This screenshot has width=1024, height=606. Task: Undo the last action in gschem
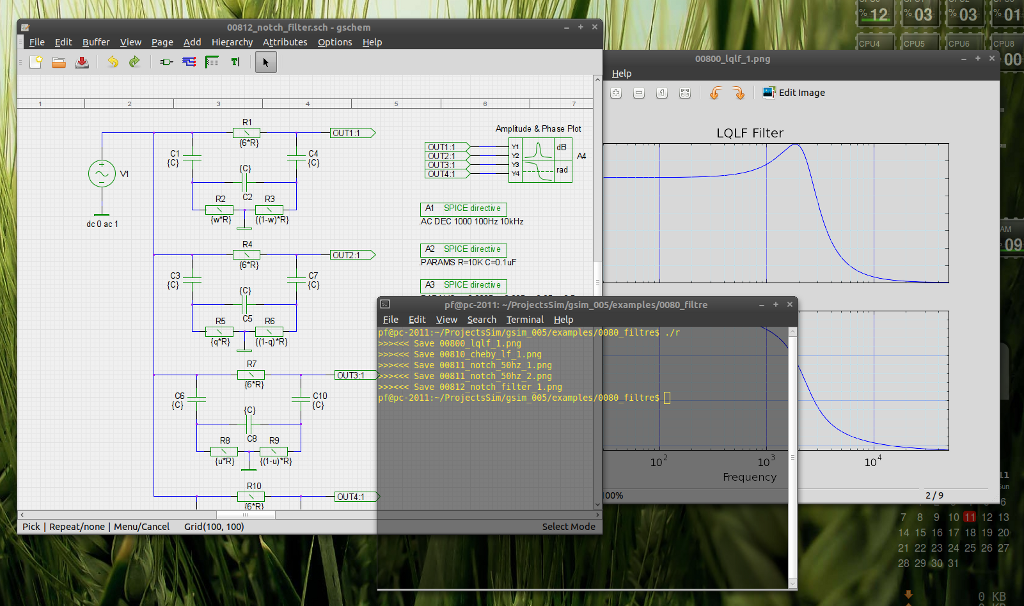[x=113, y=62]
